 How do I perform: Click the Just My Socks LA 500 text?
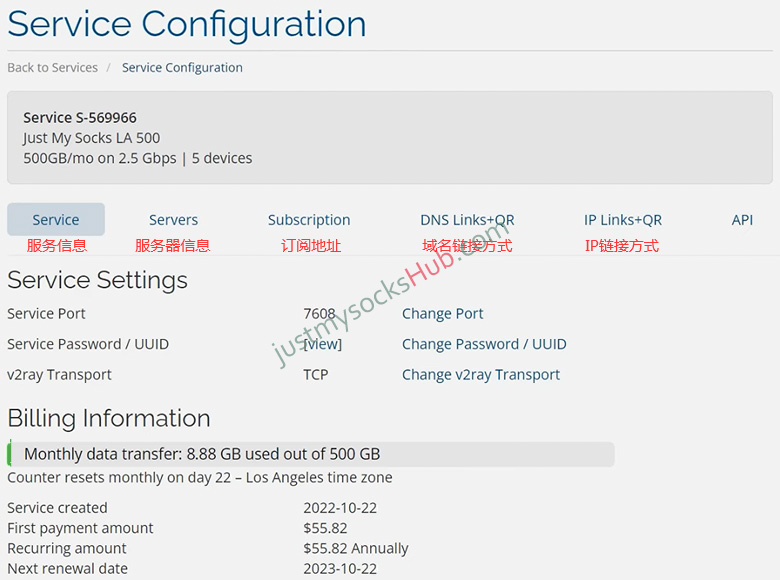[92, 138]
